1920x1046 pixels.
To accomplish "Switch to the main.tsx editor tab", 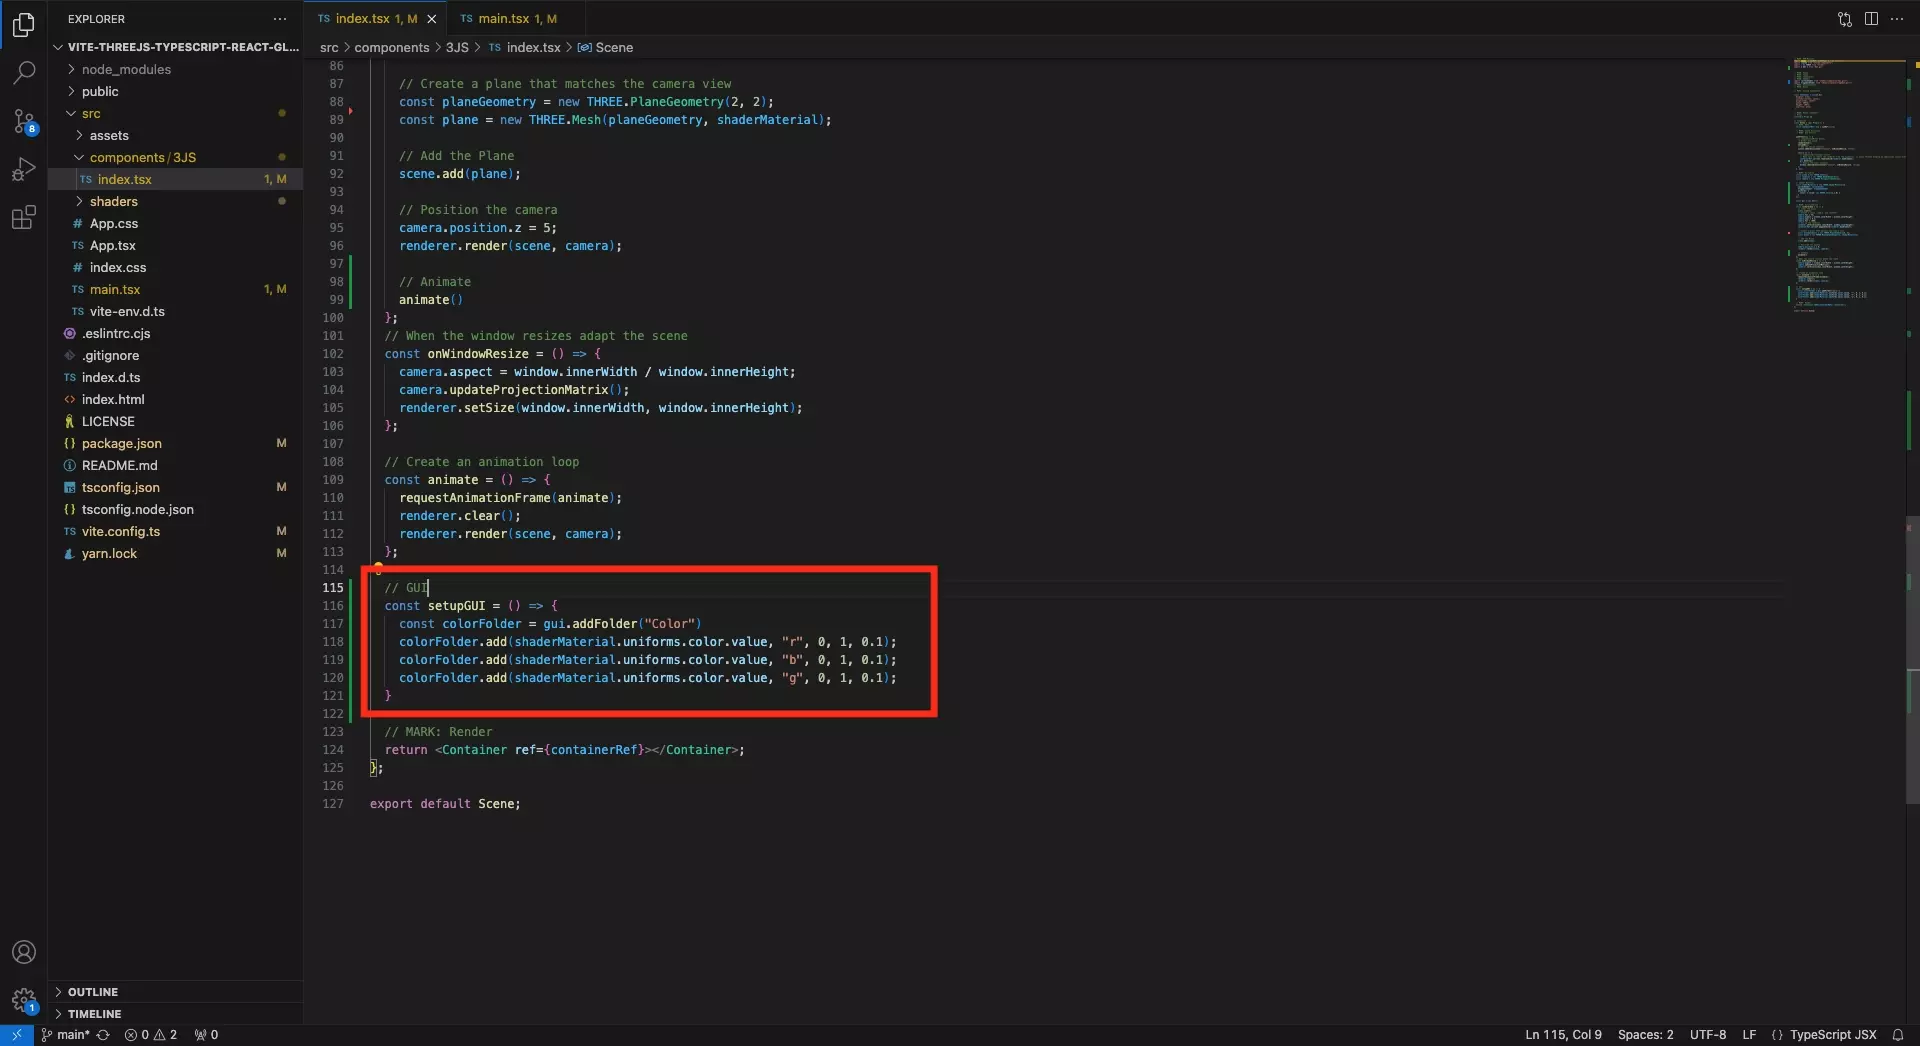I will point(514,19).
